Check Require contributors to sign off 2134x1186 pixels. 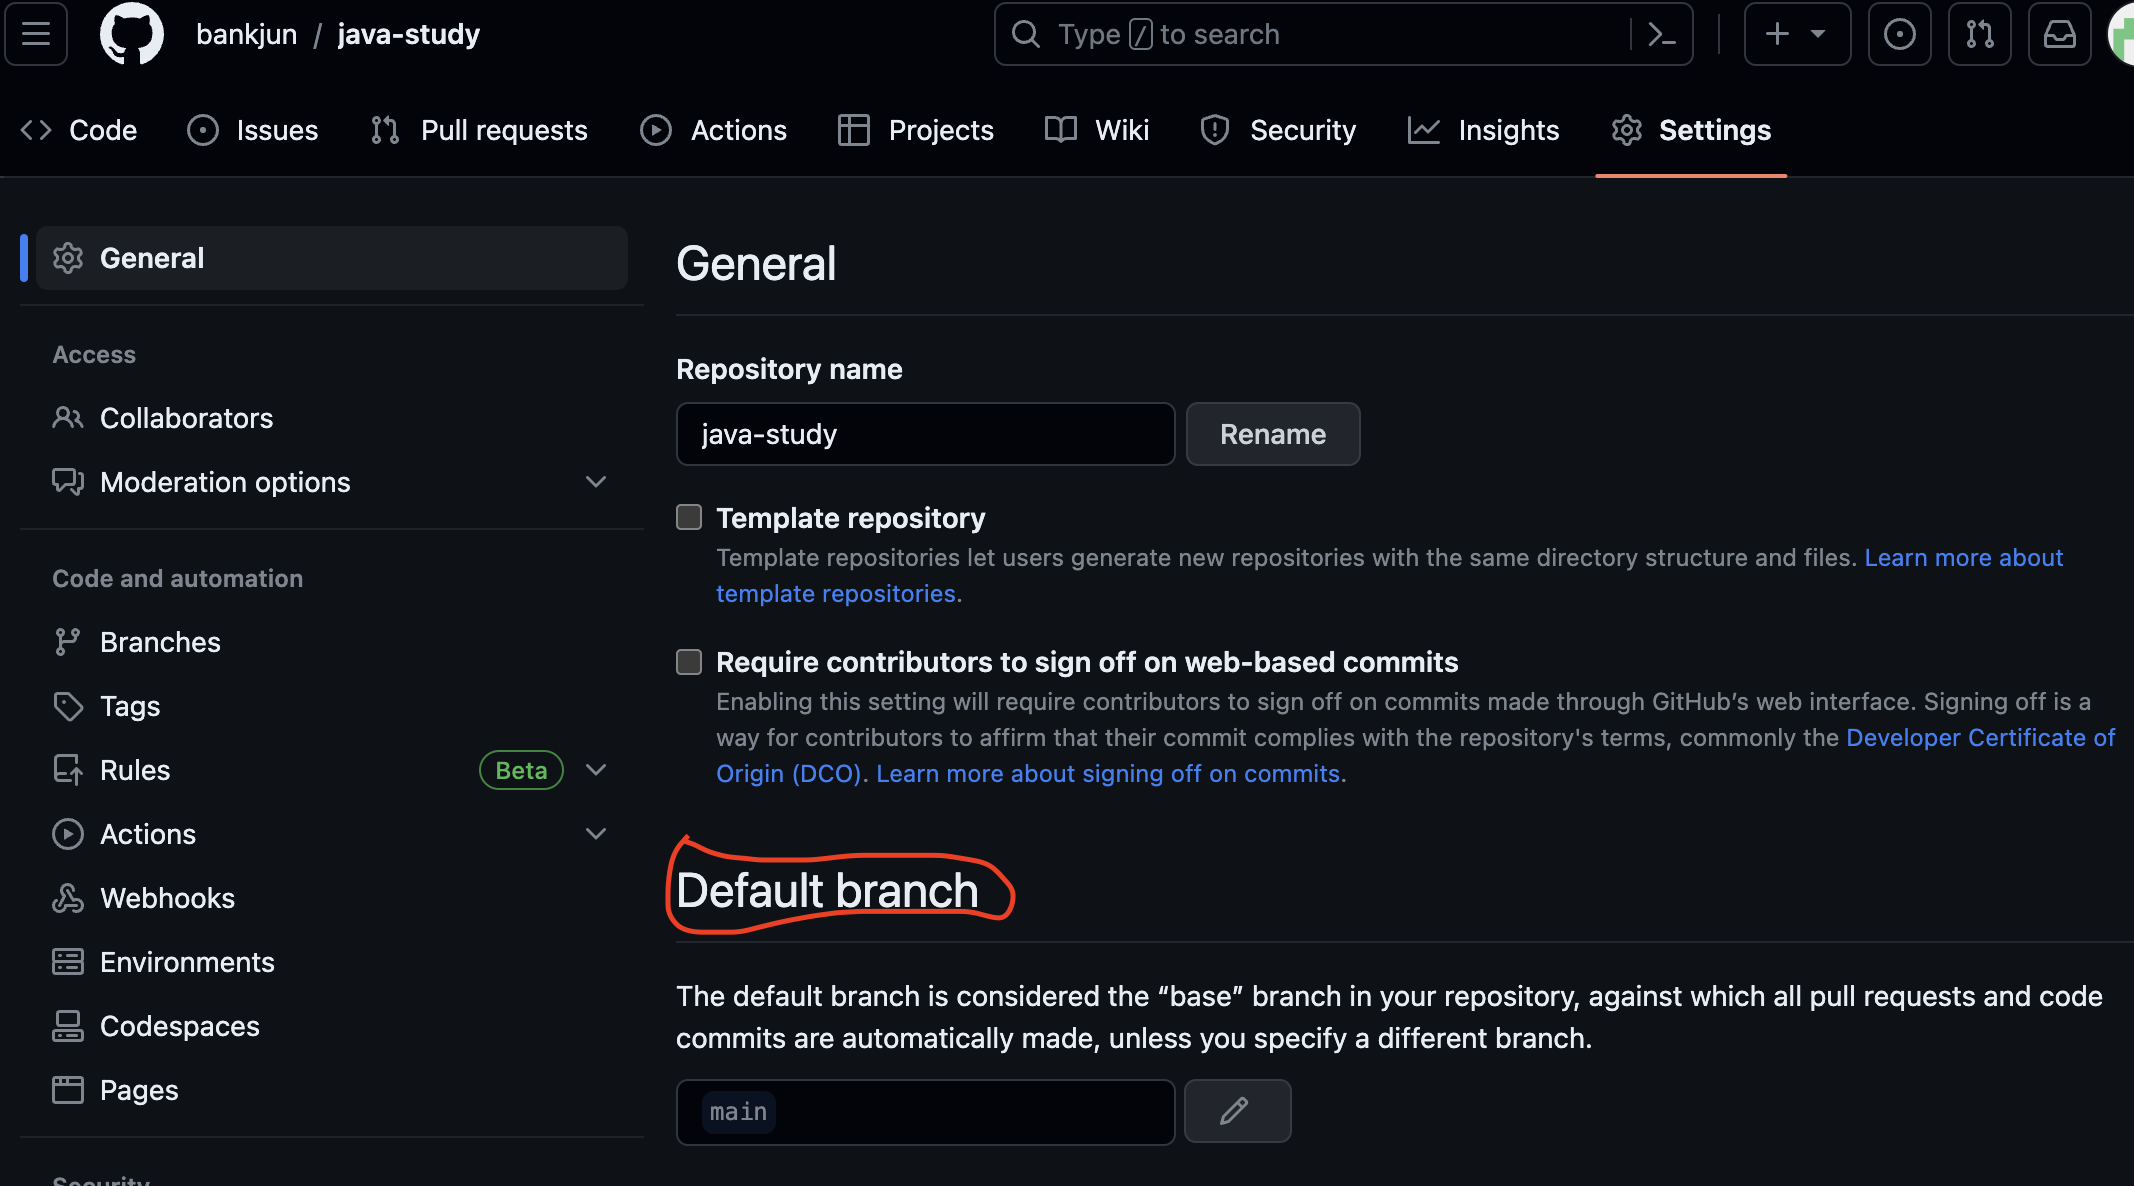[689, 662]
